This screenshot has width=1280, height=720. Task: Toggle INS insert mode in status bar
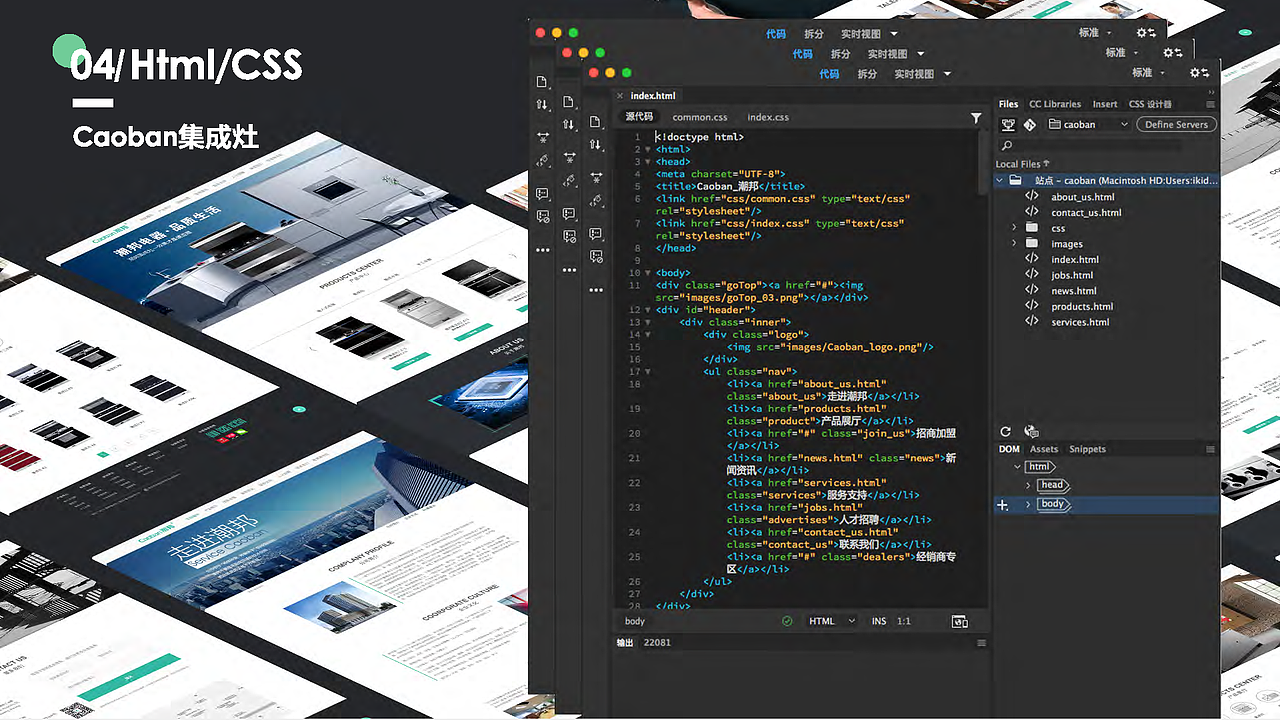pyautogui.click(x=878, y=621)
